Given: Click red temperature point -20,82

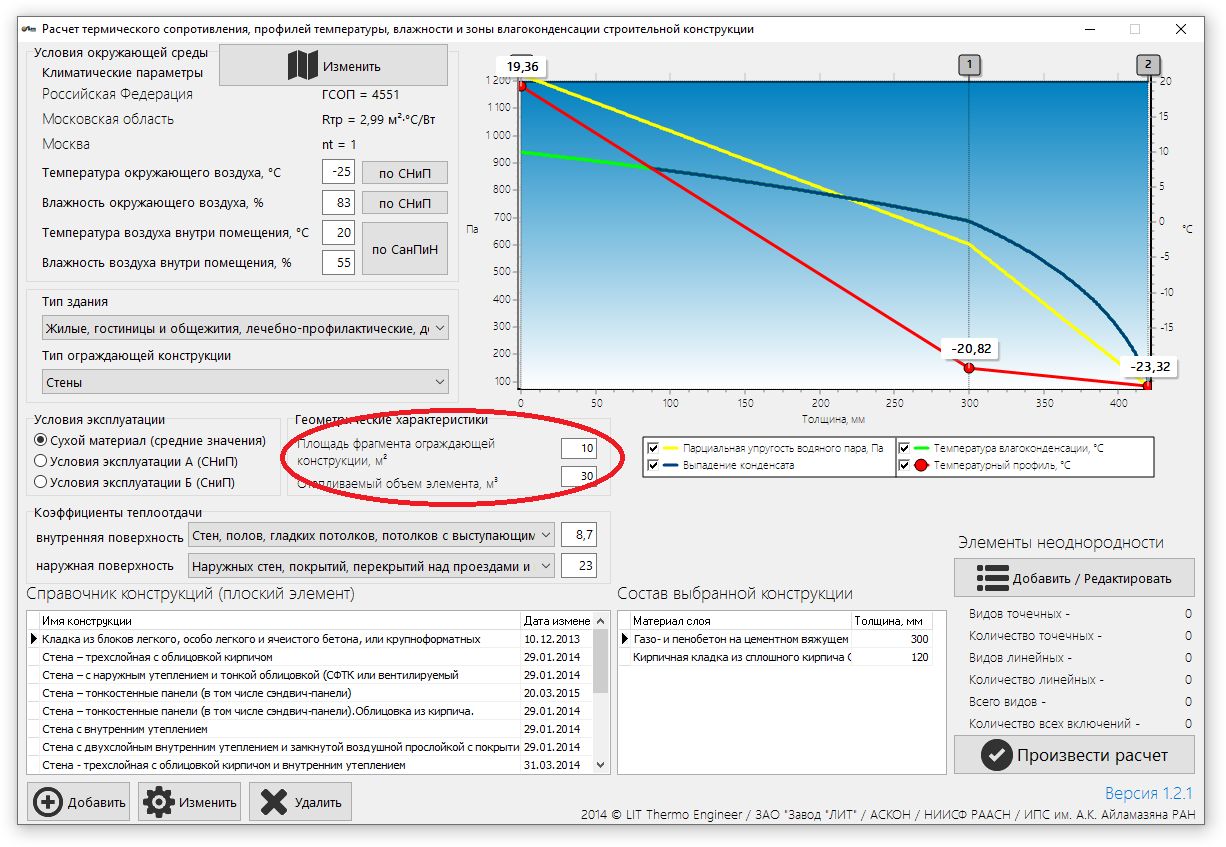Looking at the screenshot, I should 968,368.
